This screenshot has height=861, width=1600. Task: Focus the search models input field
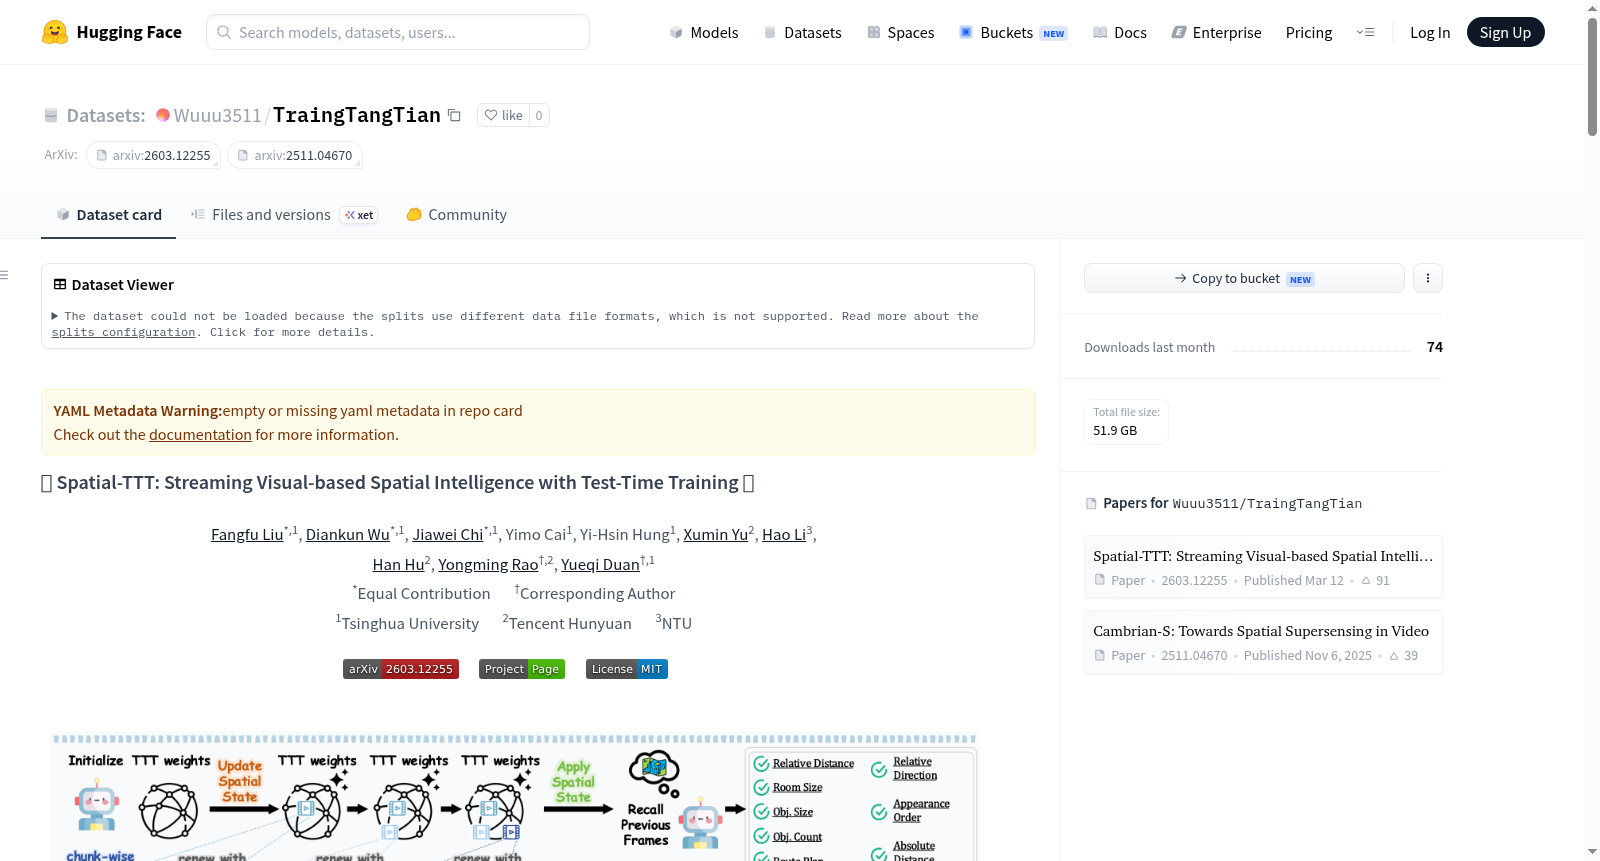pos(398,32)
